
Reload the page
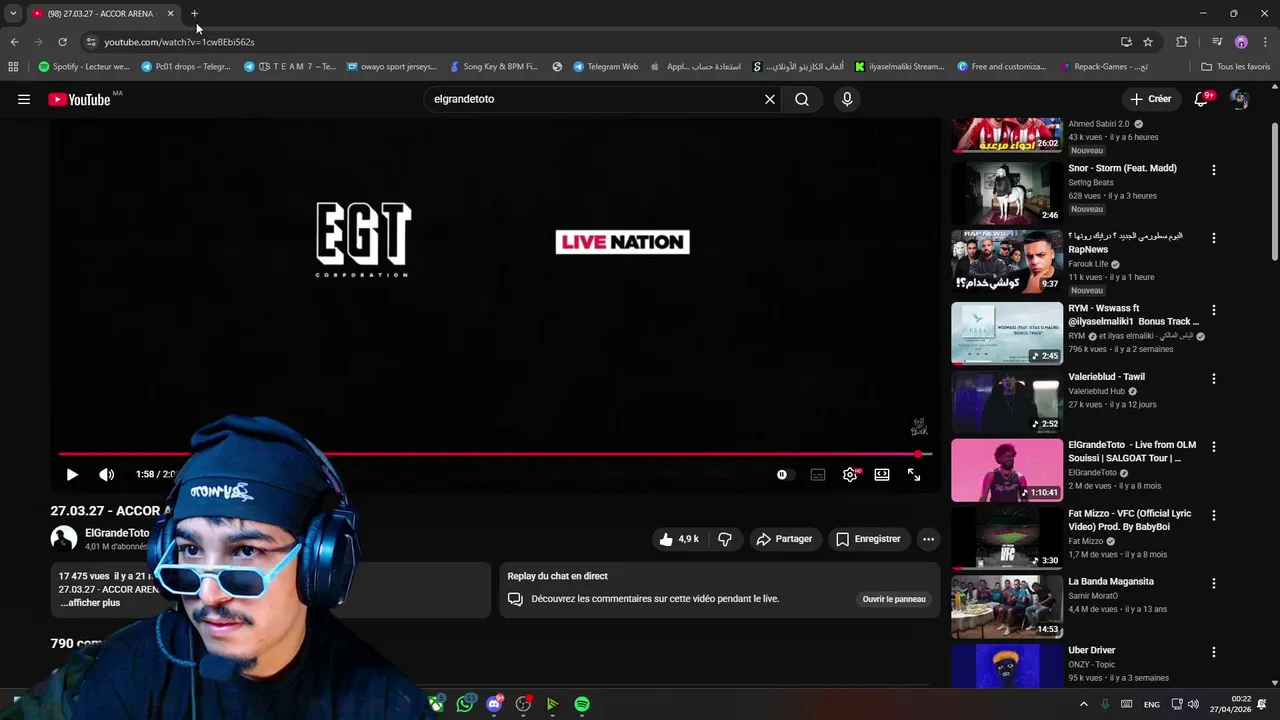tap(62, 42)
